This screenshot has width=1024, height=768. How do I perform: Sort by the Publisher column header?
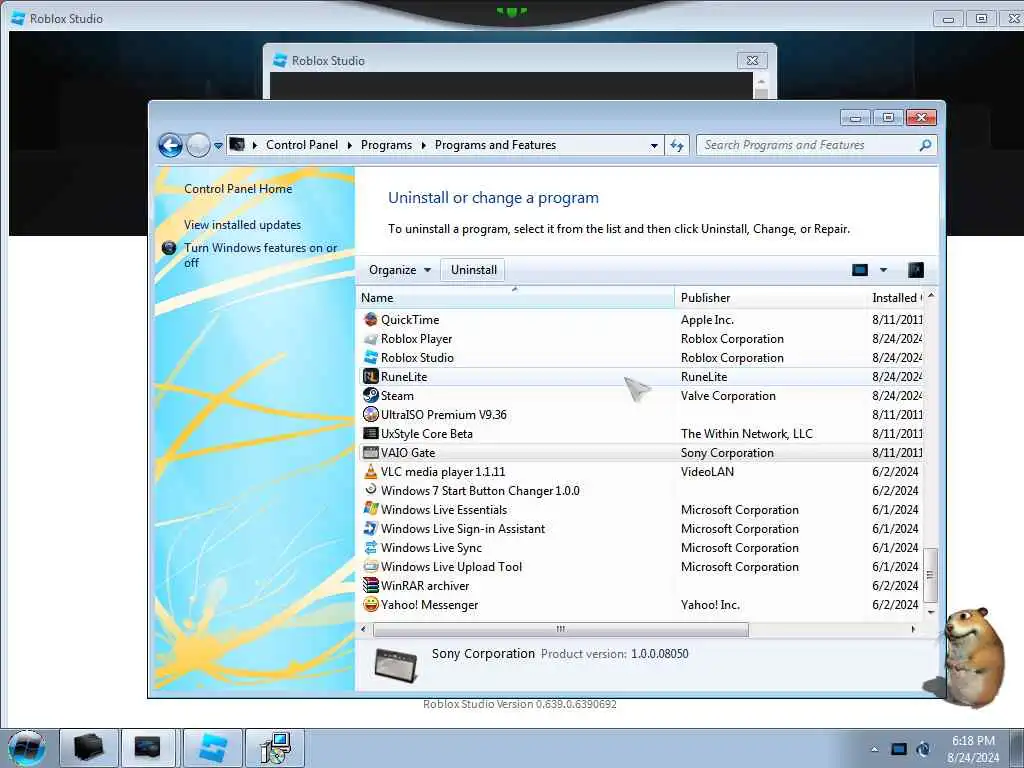click(x=770, y=298)
